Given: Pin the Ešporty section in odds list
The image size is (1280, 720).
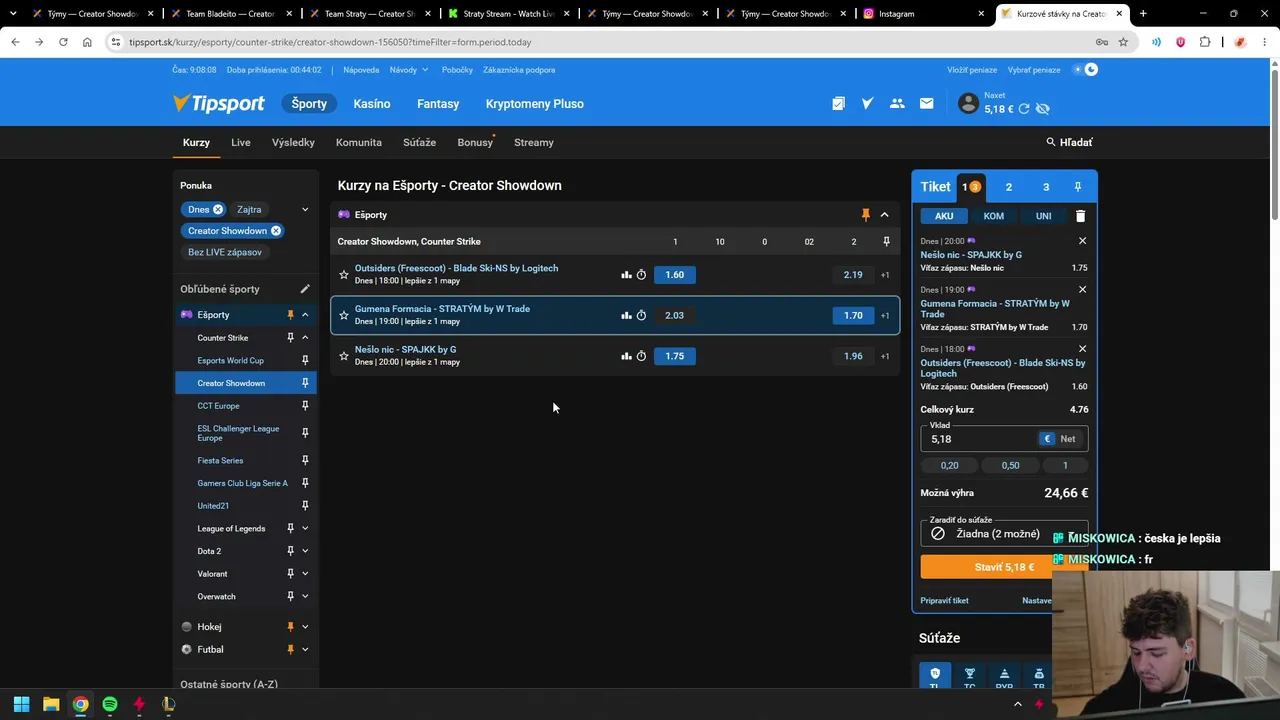Looking at the screenshot, I should (866, 215).
